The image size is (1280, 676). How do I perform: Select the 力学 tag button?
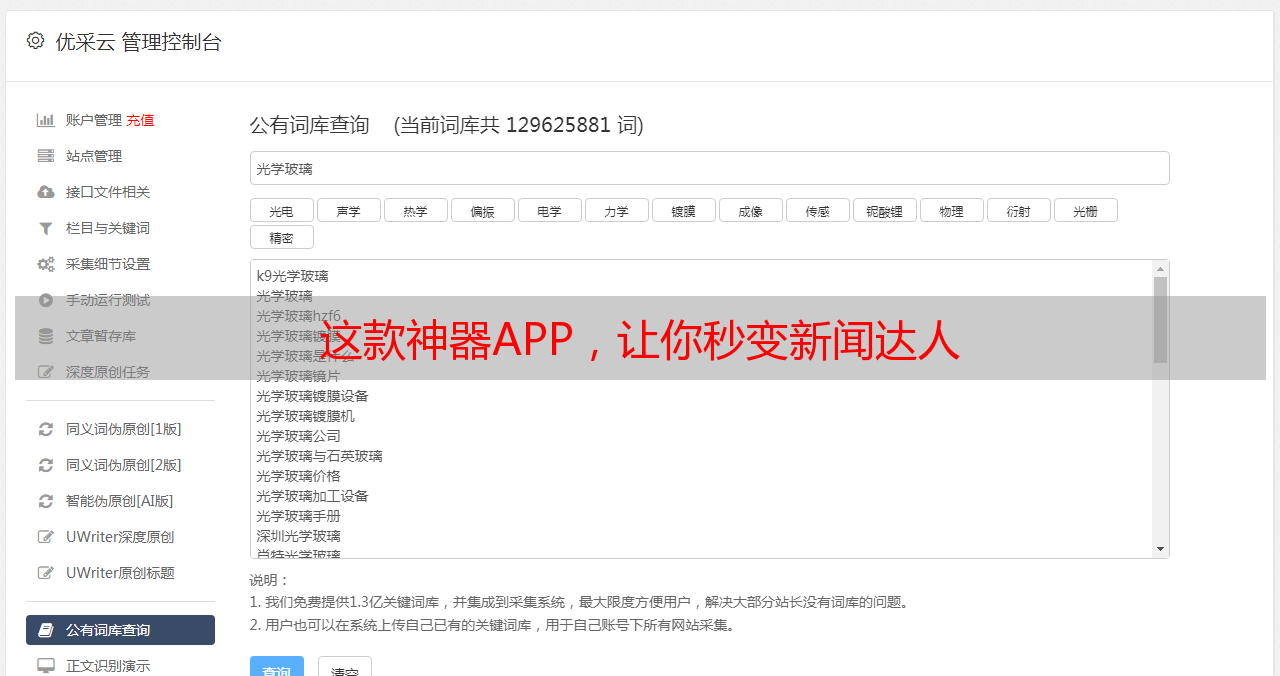click(617, 210)
